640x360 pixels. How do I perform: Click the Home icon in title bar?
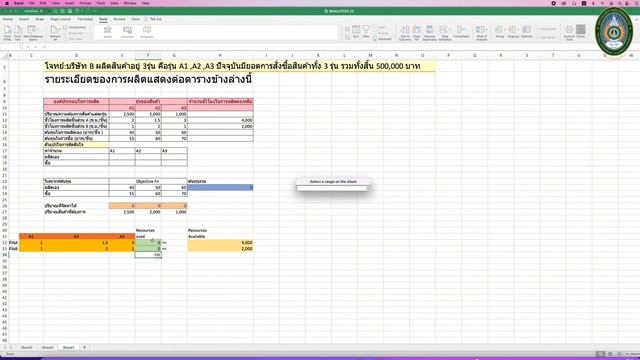click(x=55, y=11)
